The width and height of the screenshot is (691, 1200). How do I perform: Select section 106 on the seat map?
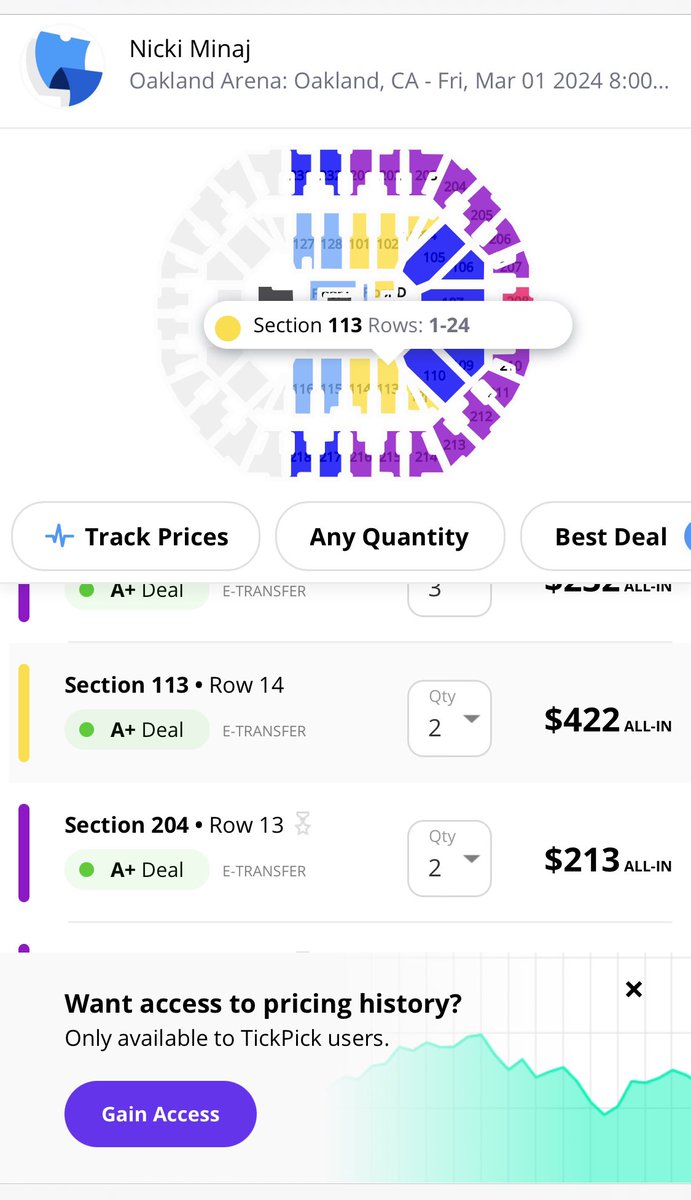[x=463, y=267]
